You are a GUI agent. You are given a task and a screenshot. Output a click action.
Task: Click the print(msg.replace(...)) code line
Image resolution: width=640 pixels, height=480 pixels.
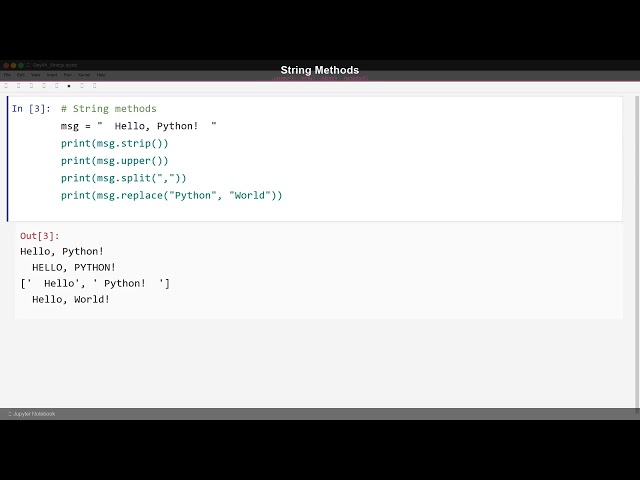click(x=171, y=196)
